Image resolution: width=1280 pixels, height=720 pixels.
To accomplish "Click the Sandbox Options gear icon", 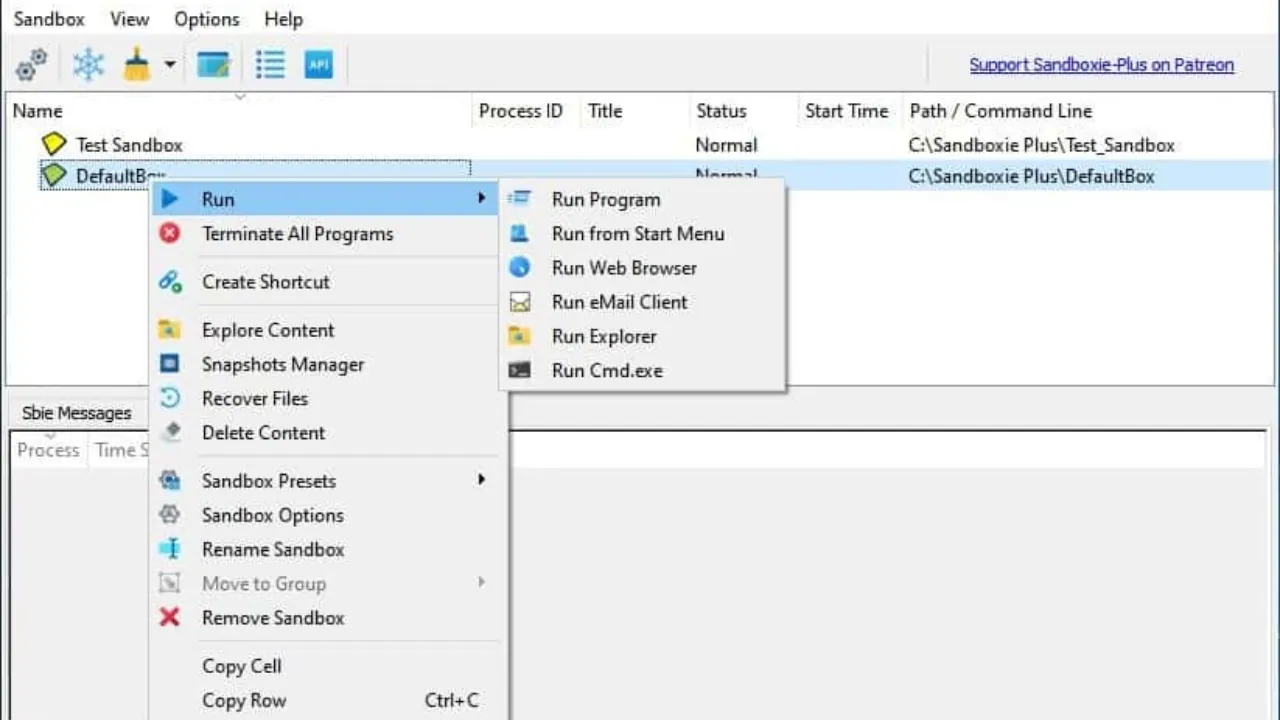I will [x=170, y=515].
